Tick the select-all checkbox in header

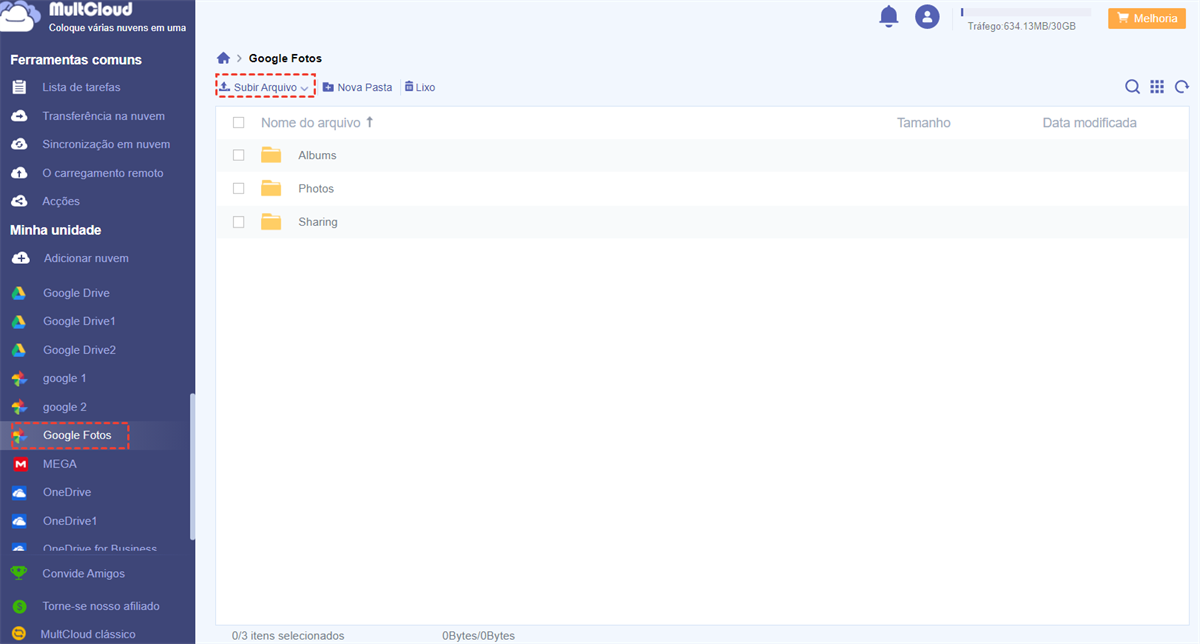click(x=238, y=123)
